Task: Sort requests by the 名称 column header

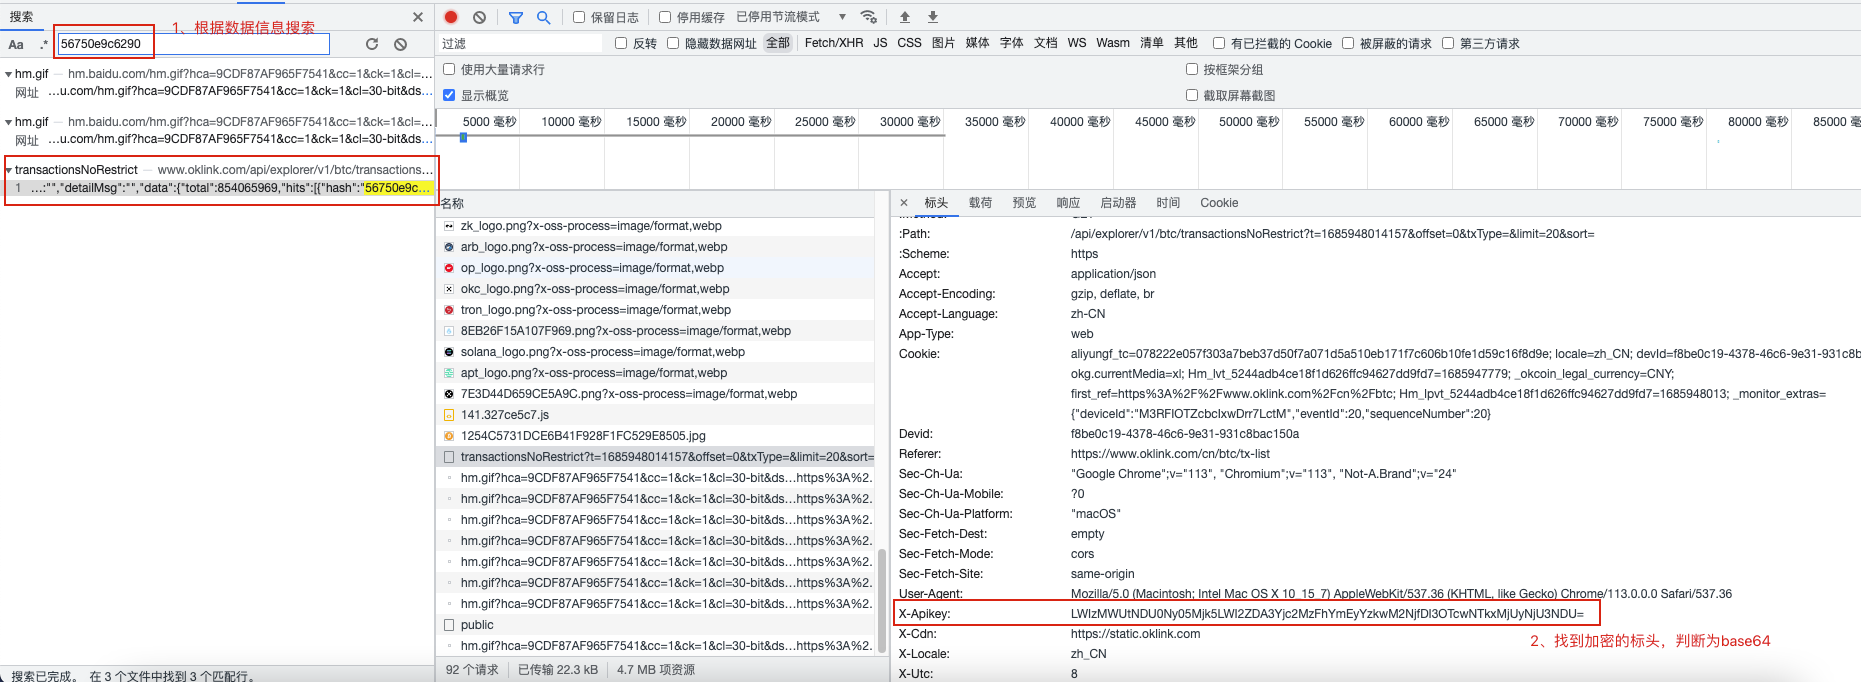Action: (655, 203)
